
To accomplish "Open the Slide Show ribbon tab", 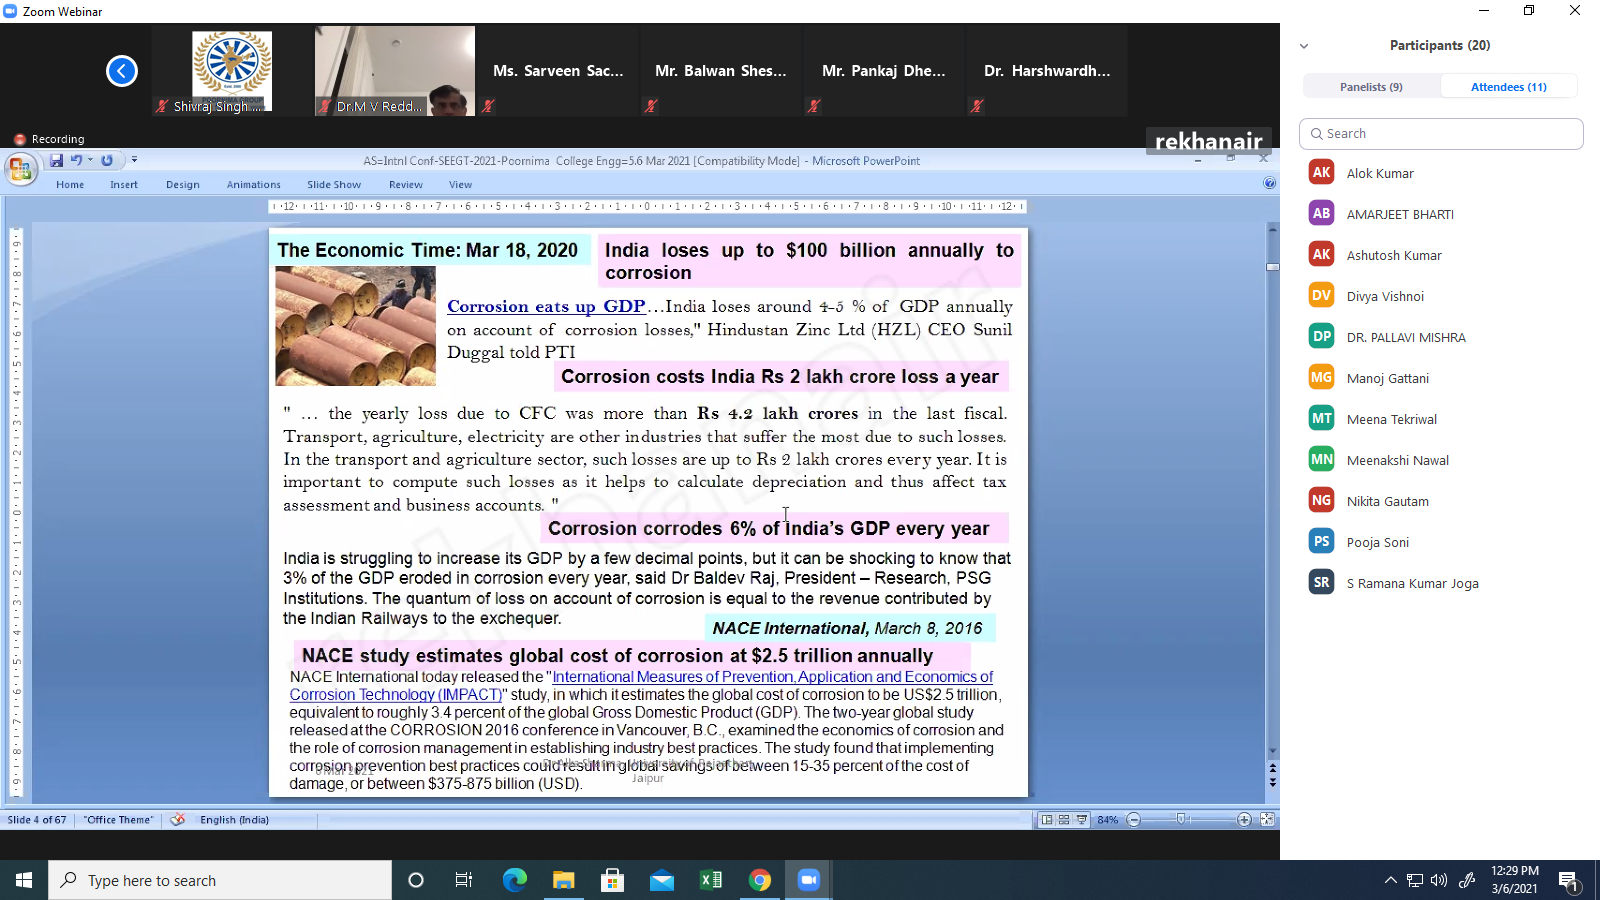I will tap(334, 185).
